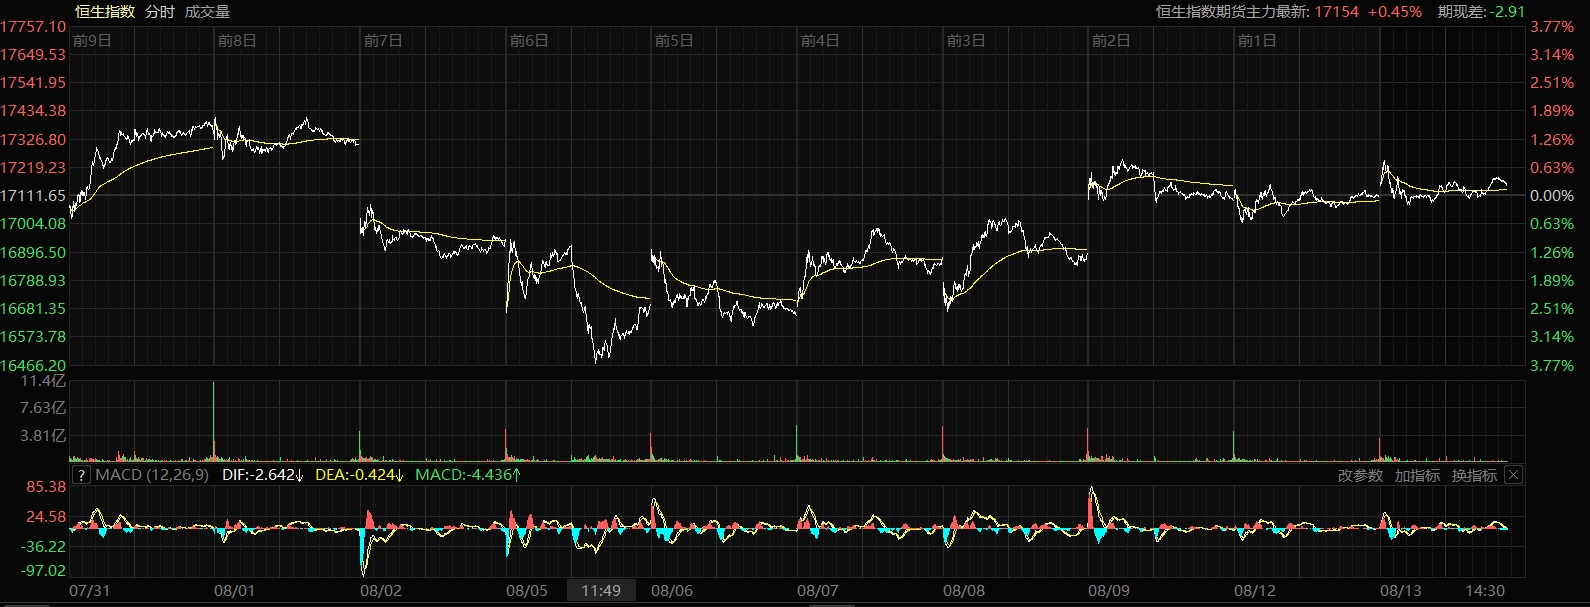Click the 0.00% percent axis label
1590x607 pixels.
pyautogui.click(x=1553, y=196)
